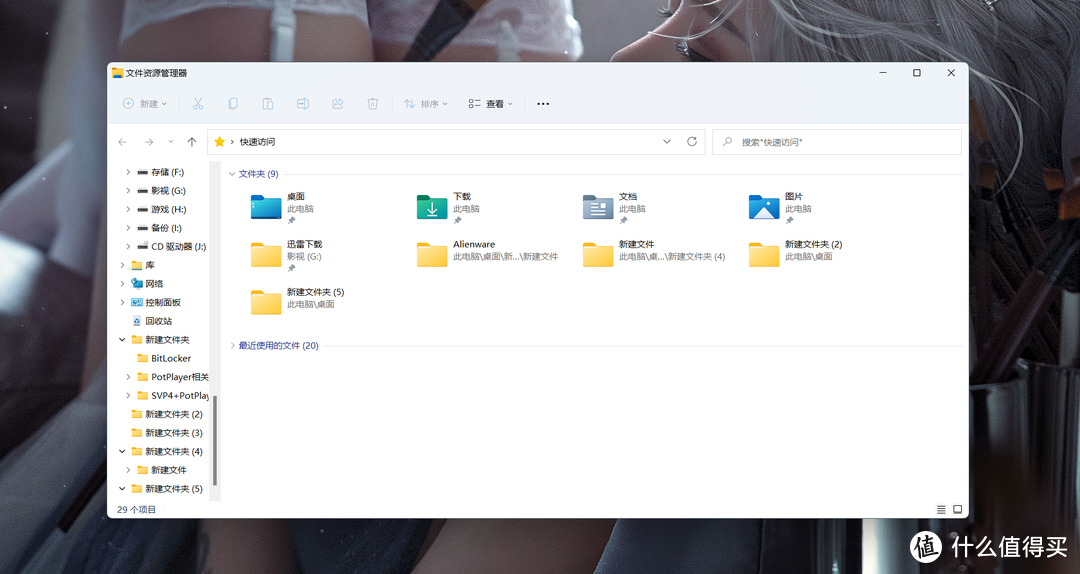Open the three-dots more options menu

(x=543, y=104)
